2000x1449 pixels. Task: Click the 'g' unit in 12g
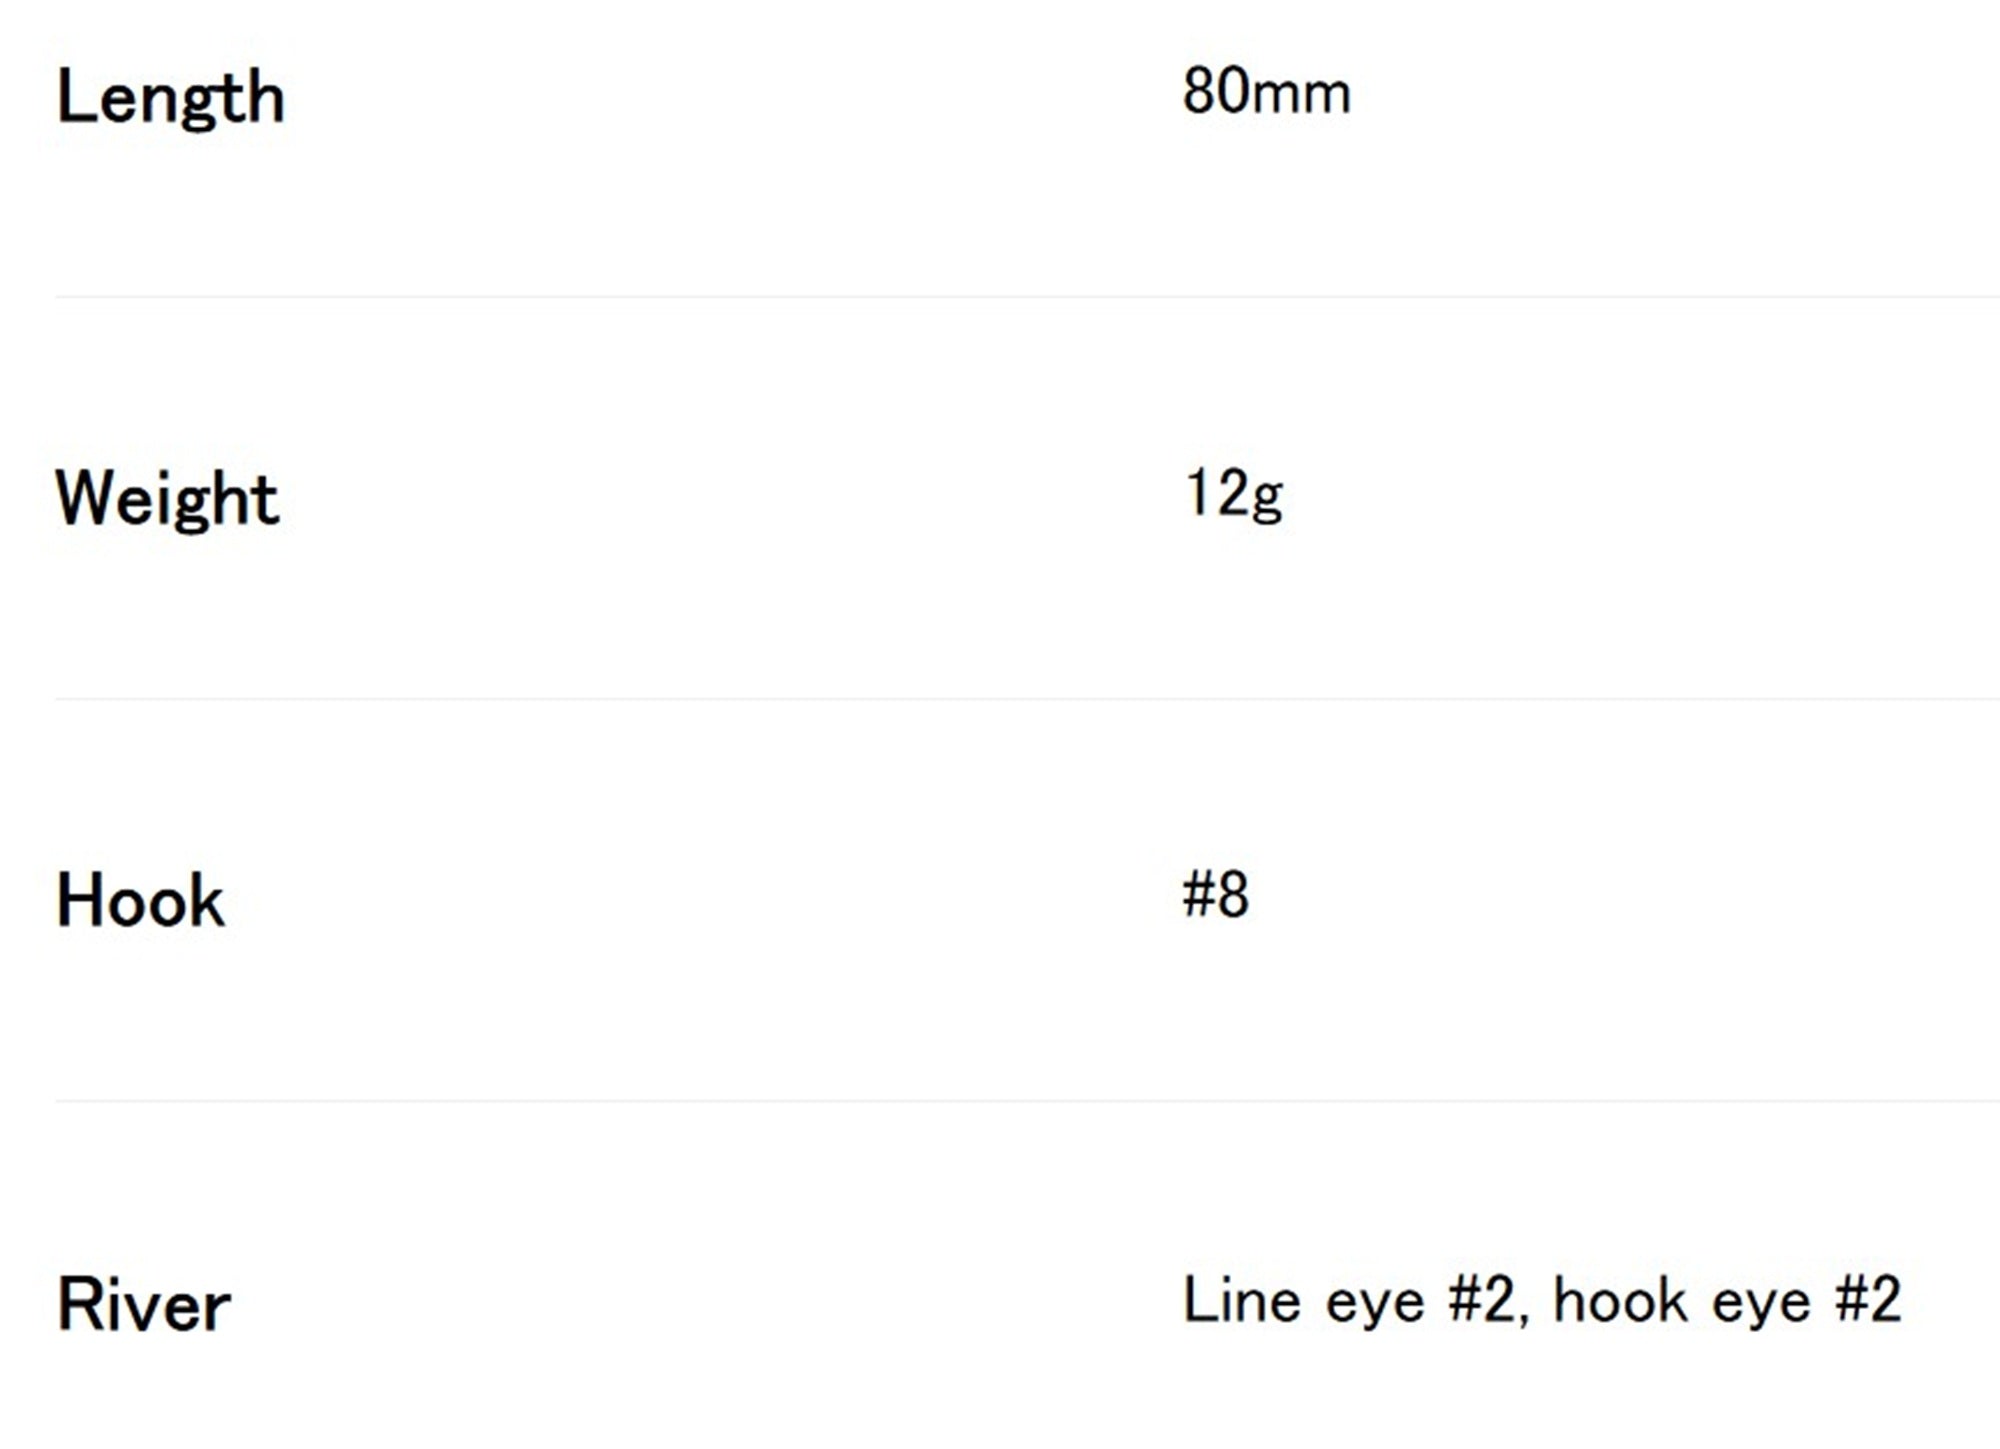(x=1267, y=501)
